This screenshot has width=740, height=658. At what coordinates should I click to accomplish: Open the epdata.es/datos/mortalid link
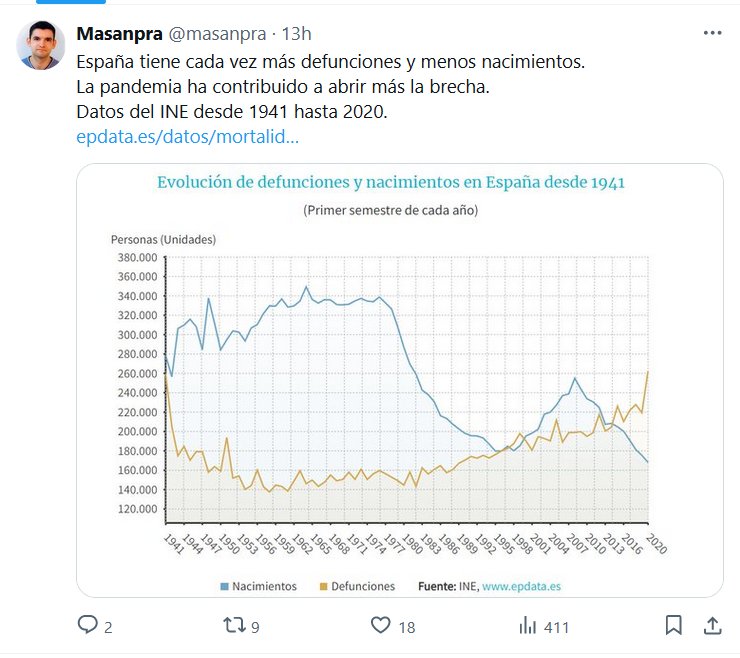tap(188, 137)
